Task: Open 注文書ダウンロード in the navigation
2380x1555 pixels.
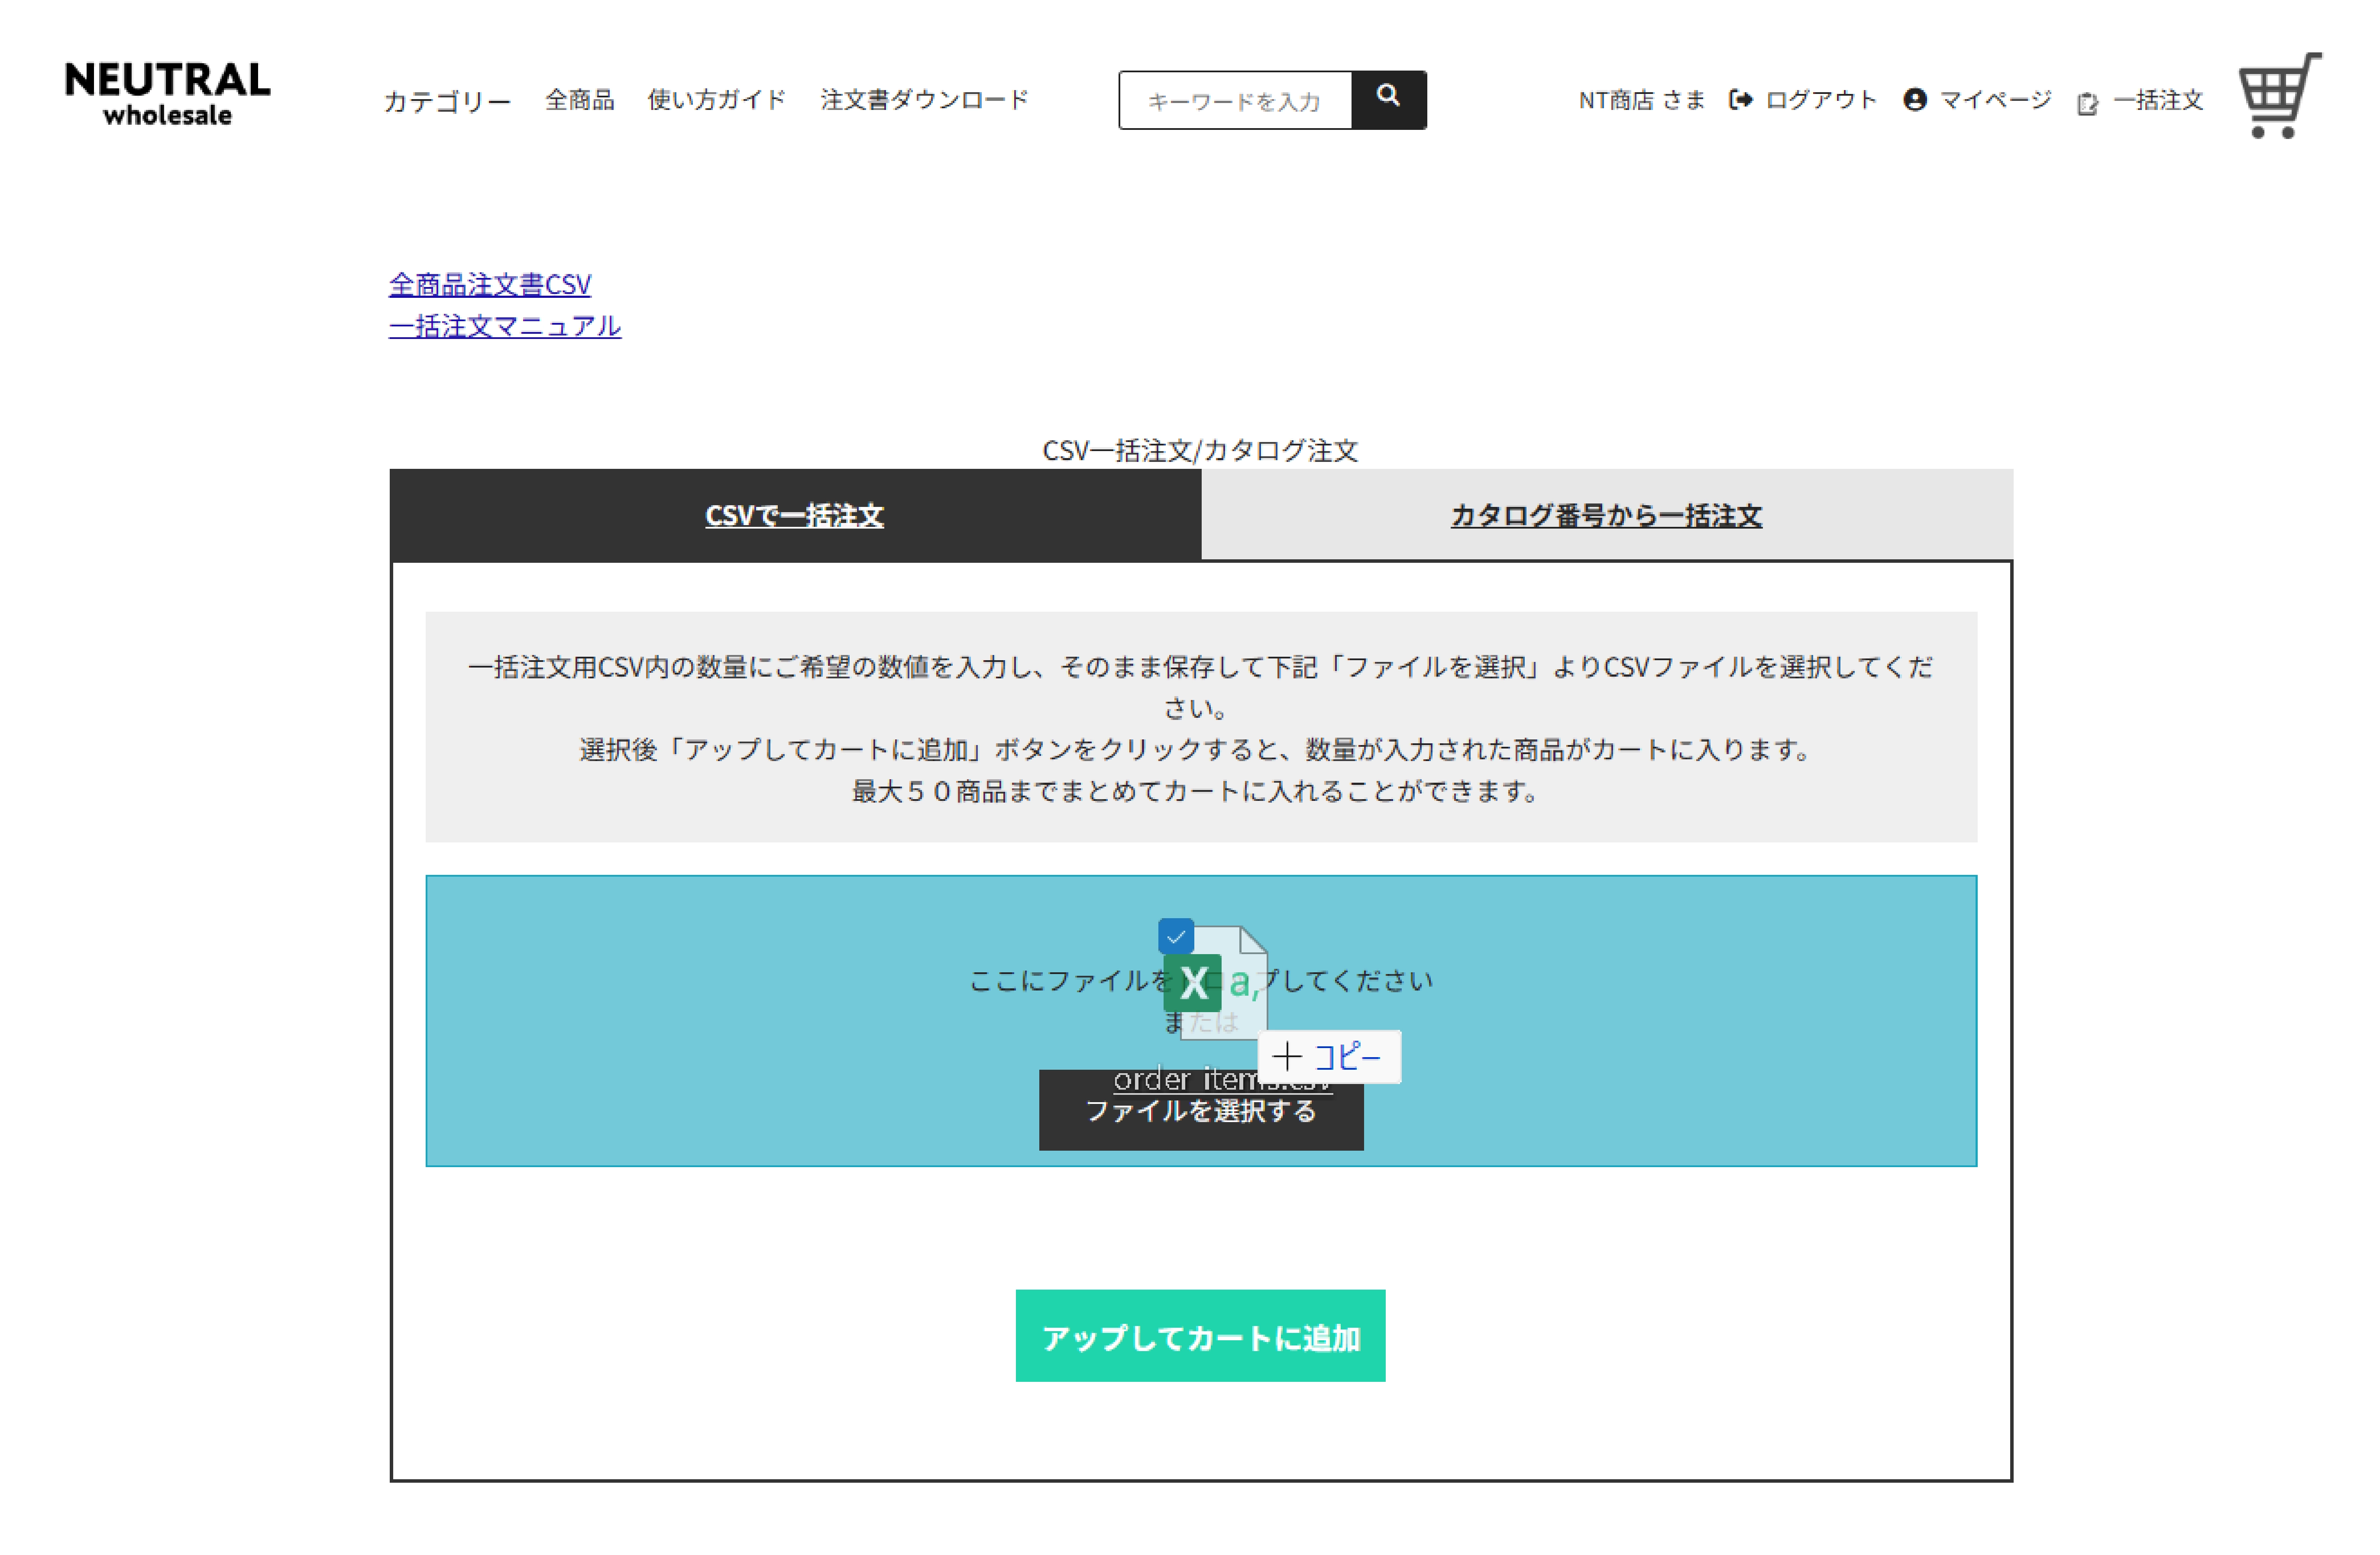Action: click(x=924, y=99)
